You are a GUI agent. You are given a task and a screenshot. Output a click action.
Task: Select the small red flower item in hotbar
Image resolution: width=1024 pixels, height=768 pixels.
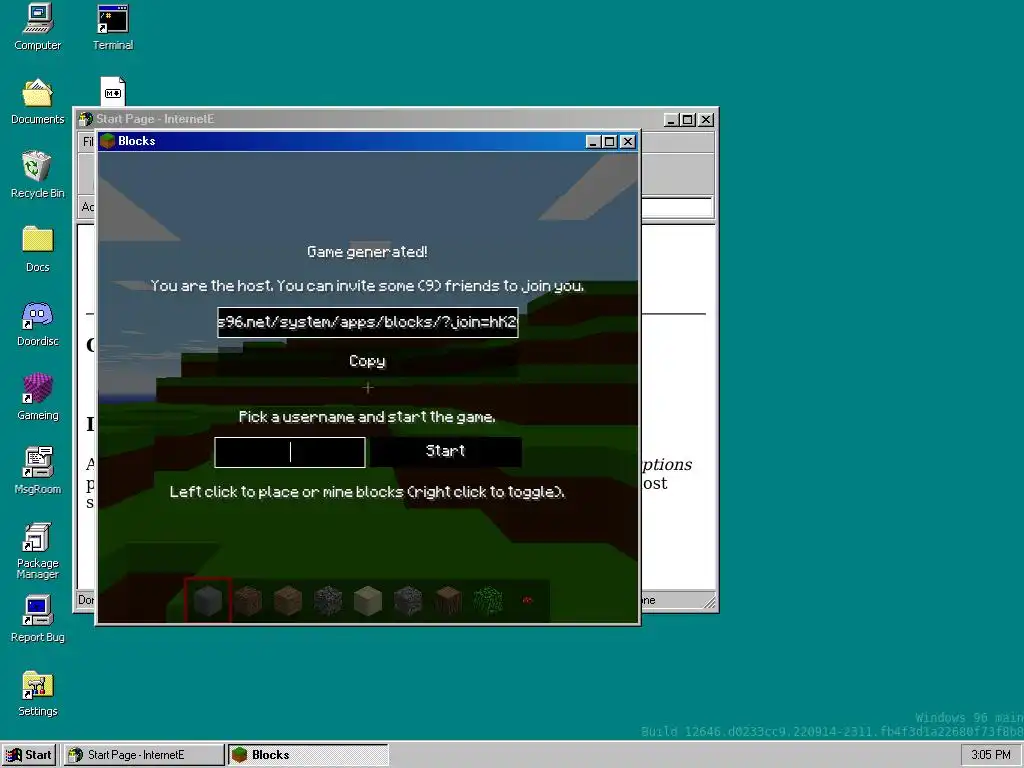528,600
